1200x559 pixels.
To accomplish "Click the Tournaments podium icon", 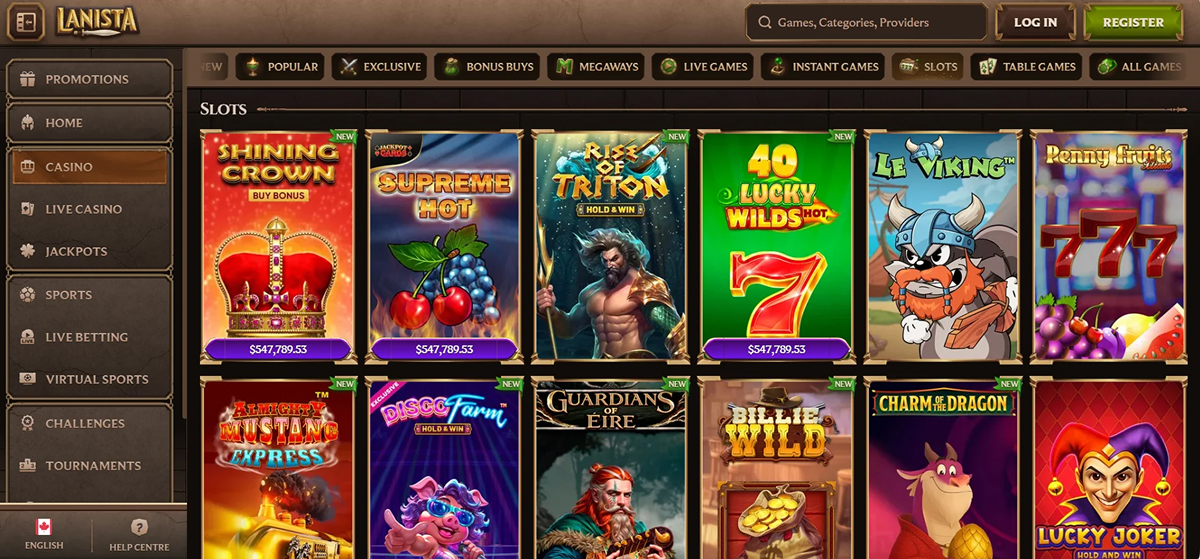I will 28,465.
